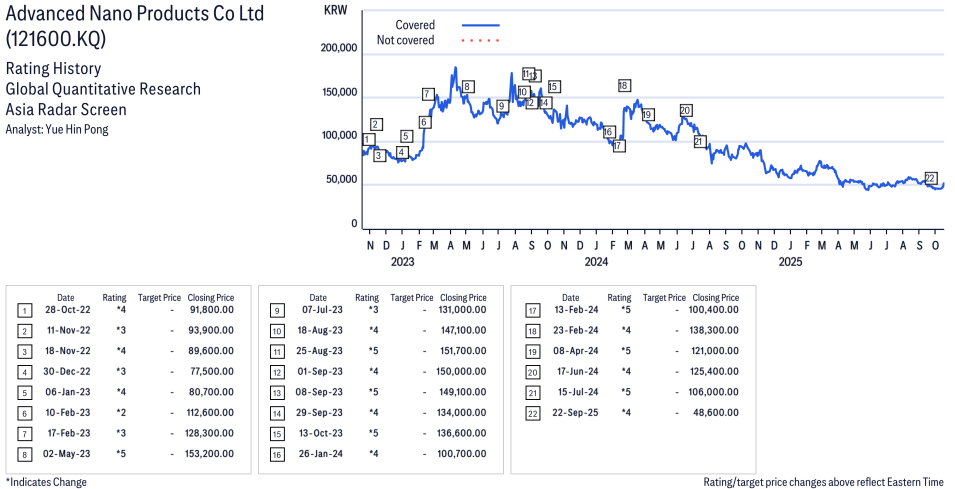Viewport: 955px width, 489px height.
Task: Select chart marker 9 on the graph
Action: click(x=501, y=106)
